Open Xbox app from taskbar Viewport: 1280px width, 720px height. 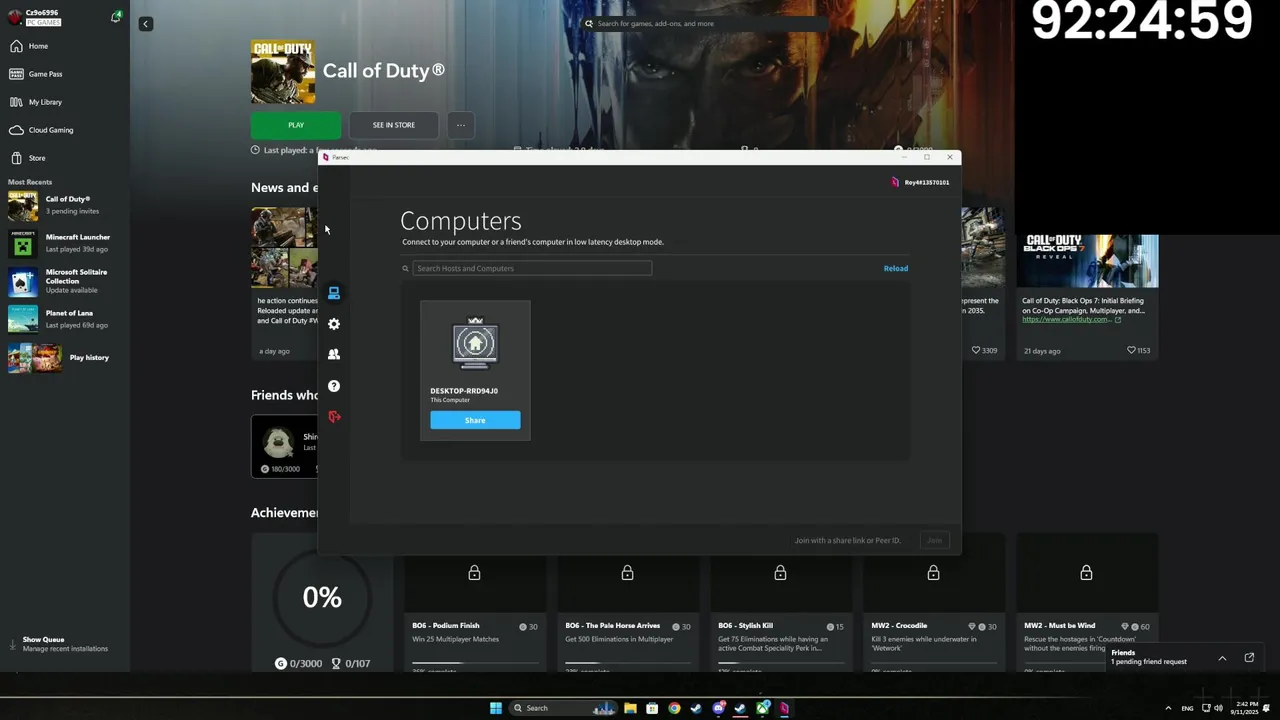coord(763,708)
